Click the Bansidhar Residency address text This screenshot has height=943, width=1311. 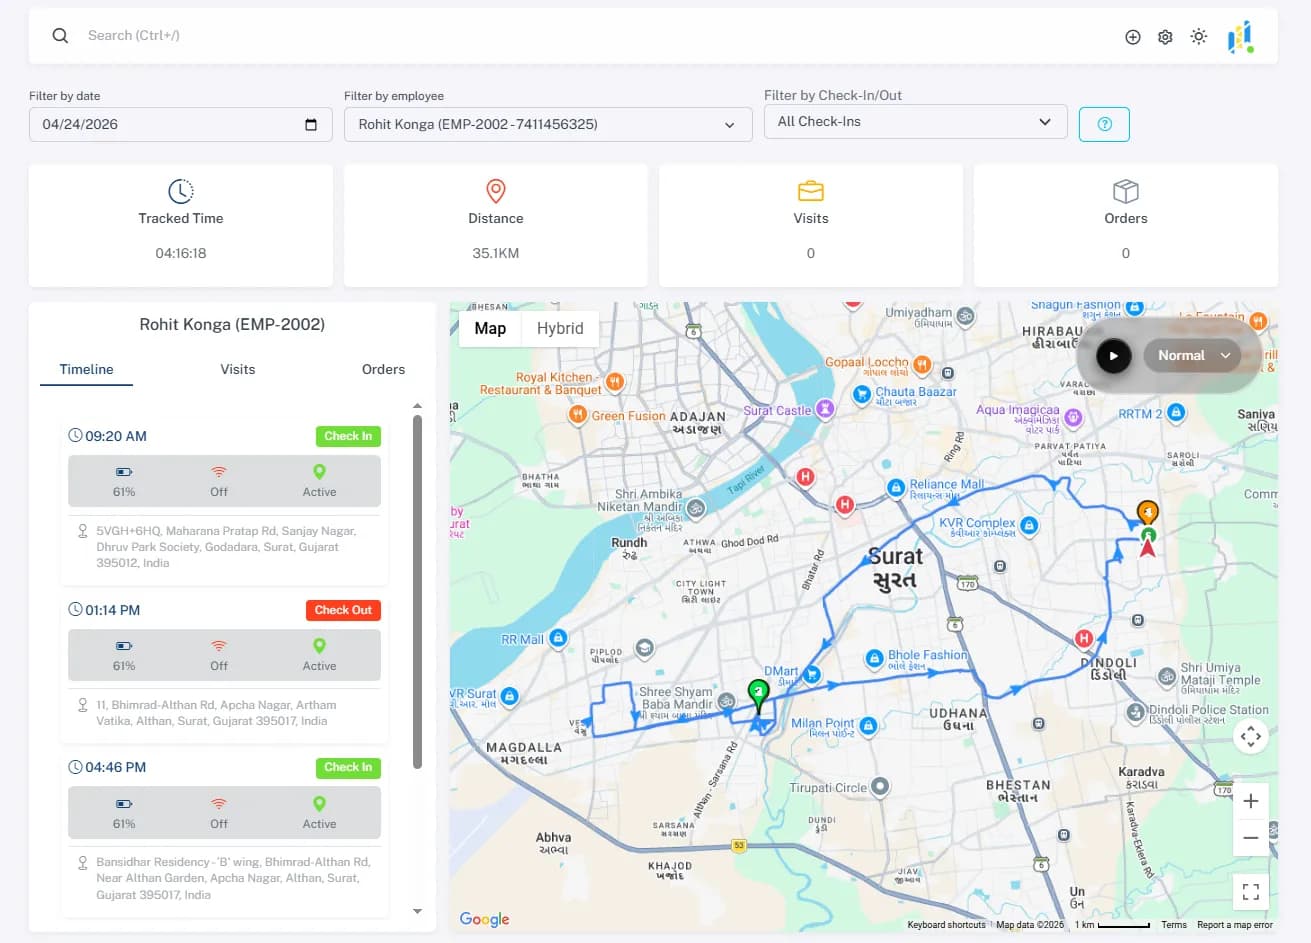[233, 878]
